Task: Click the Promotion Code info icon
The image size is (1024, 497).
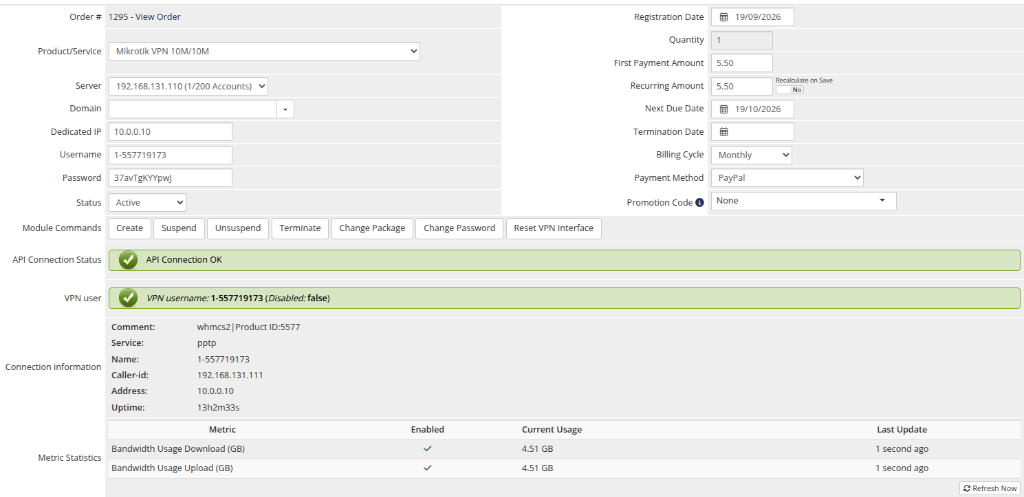Action: click(699, 202)
